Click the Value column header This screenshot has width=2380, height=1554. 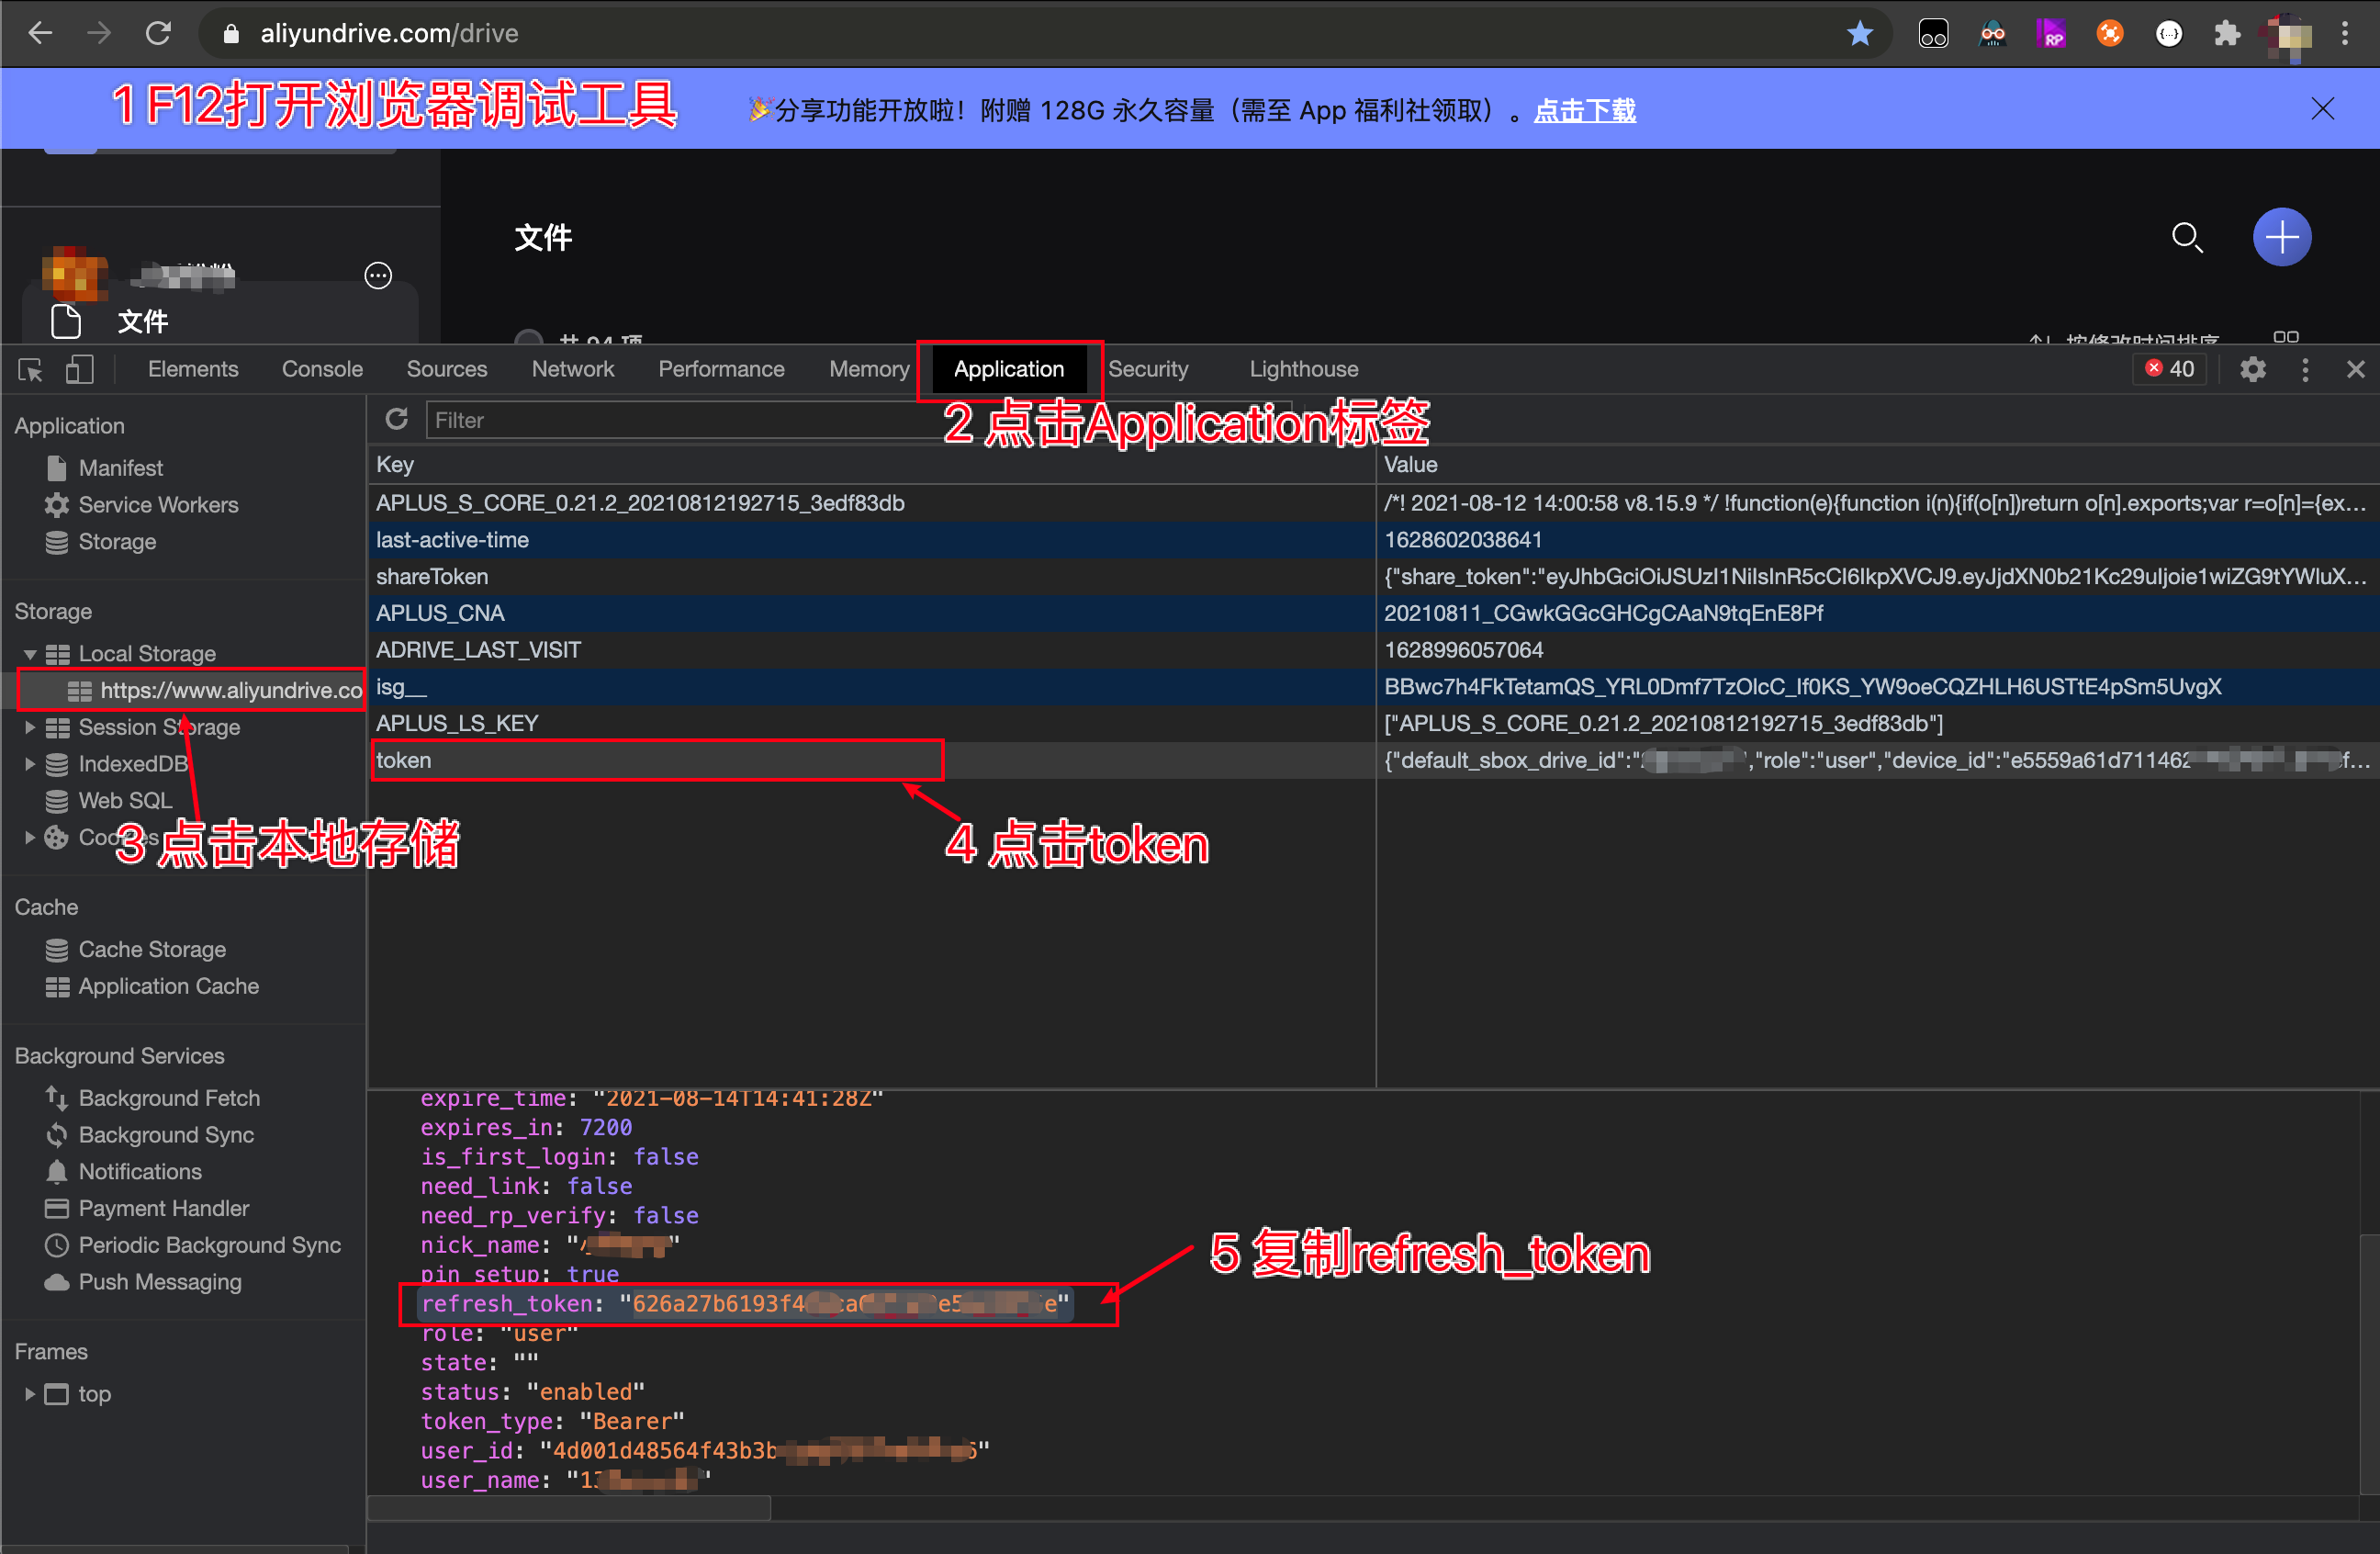(1876, 465)
